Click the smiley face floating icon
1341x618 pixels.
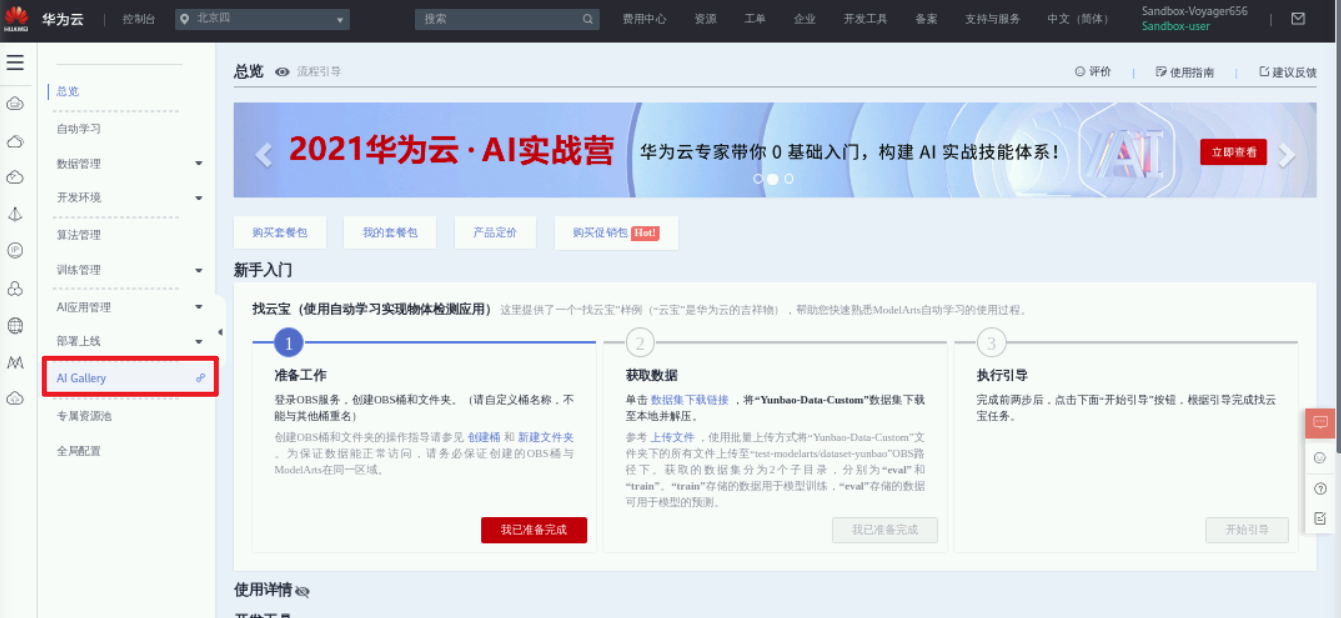[x=1320, y=458]
